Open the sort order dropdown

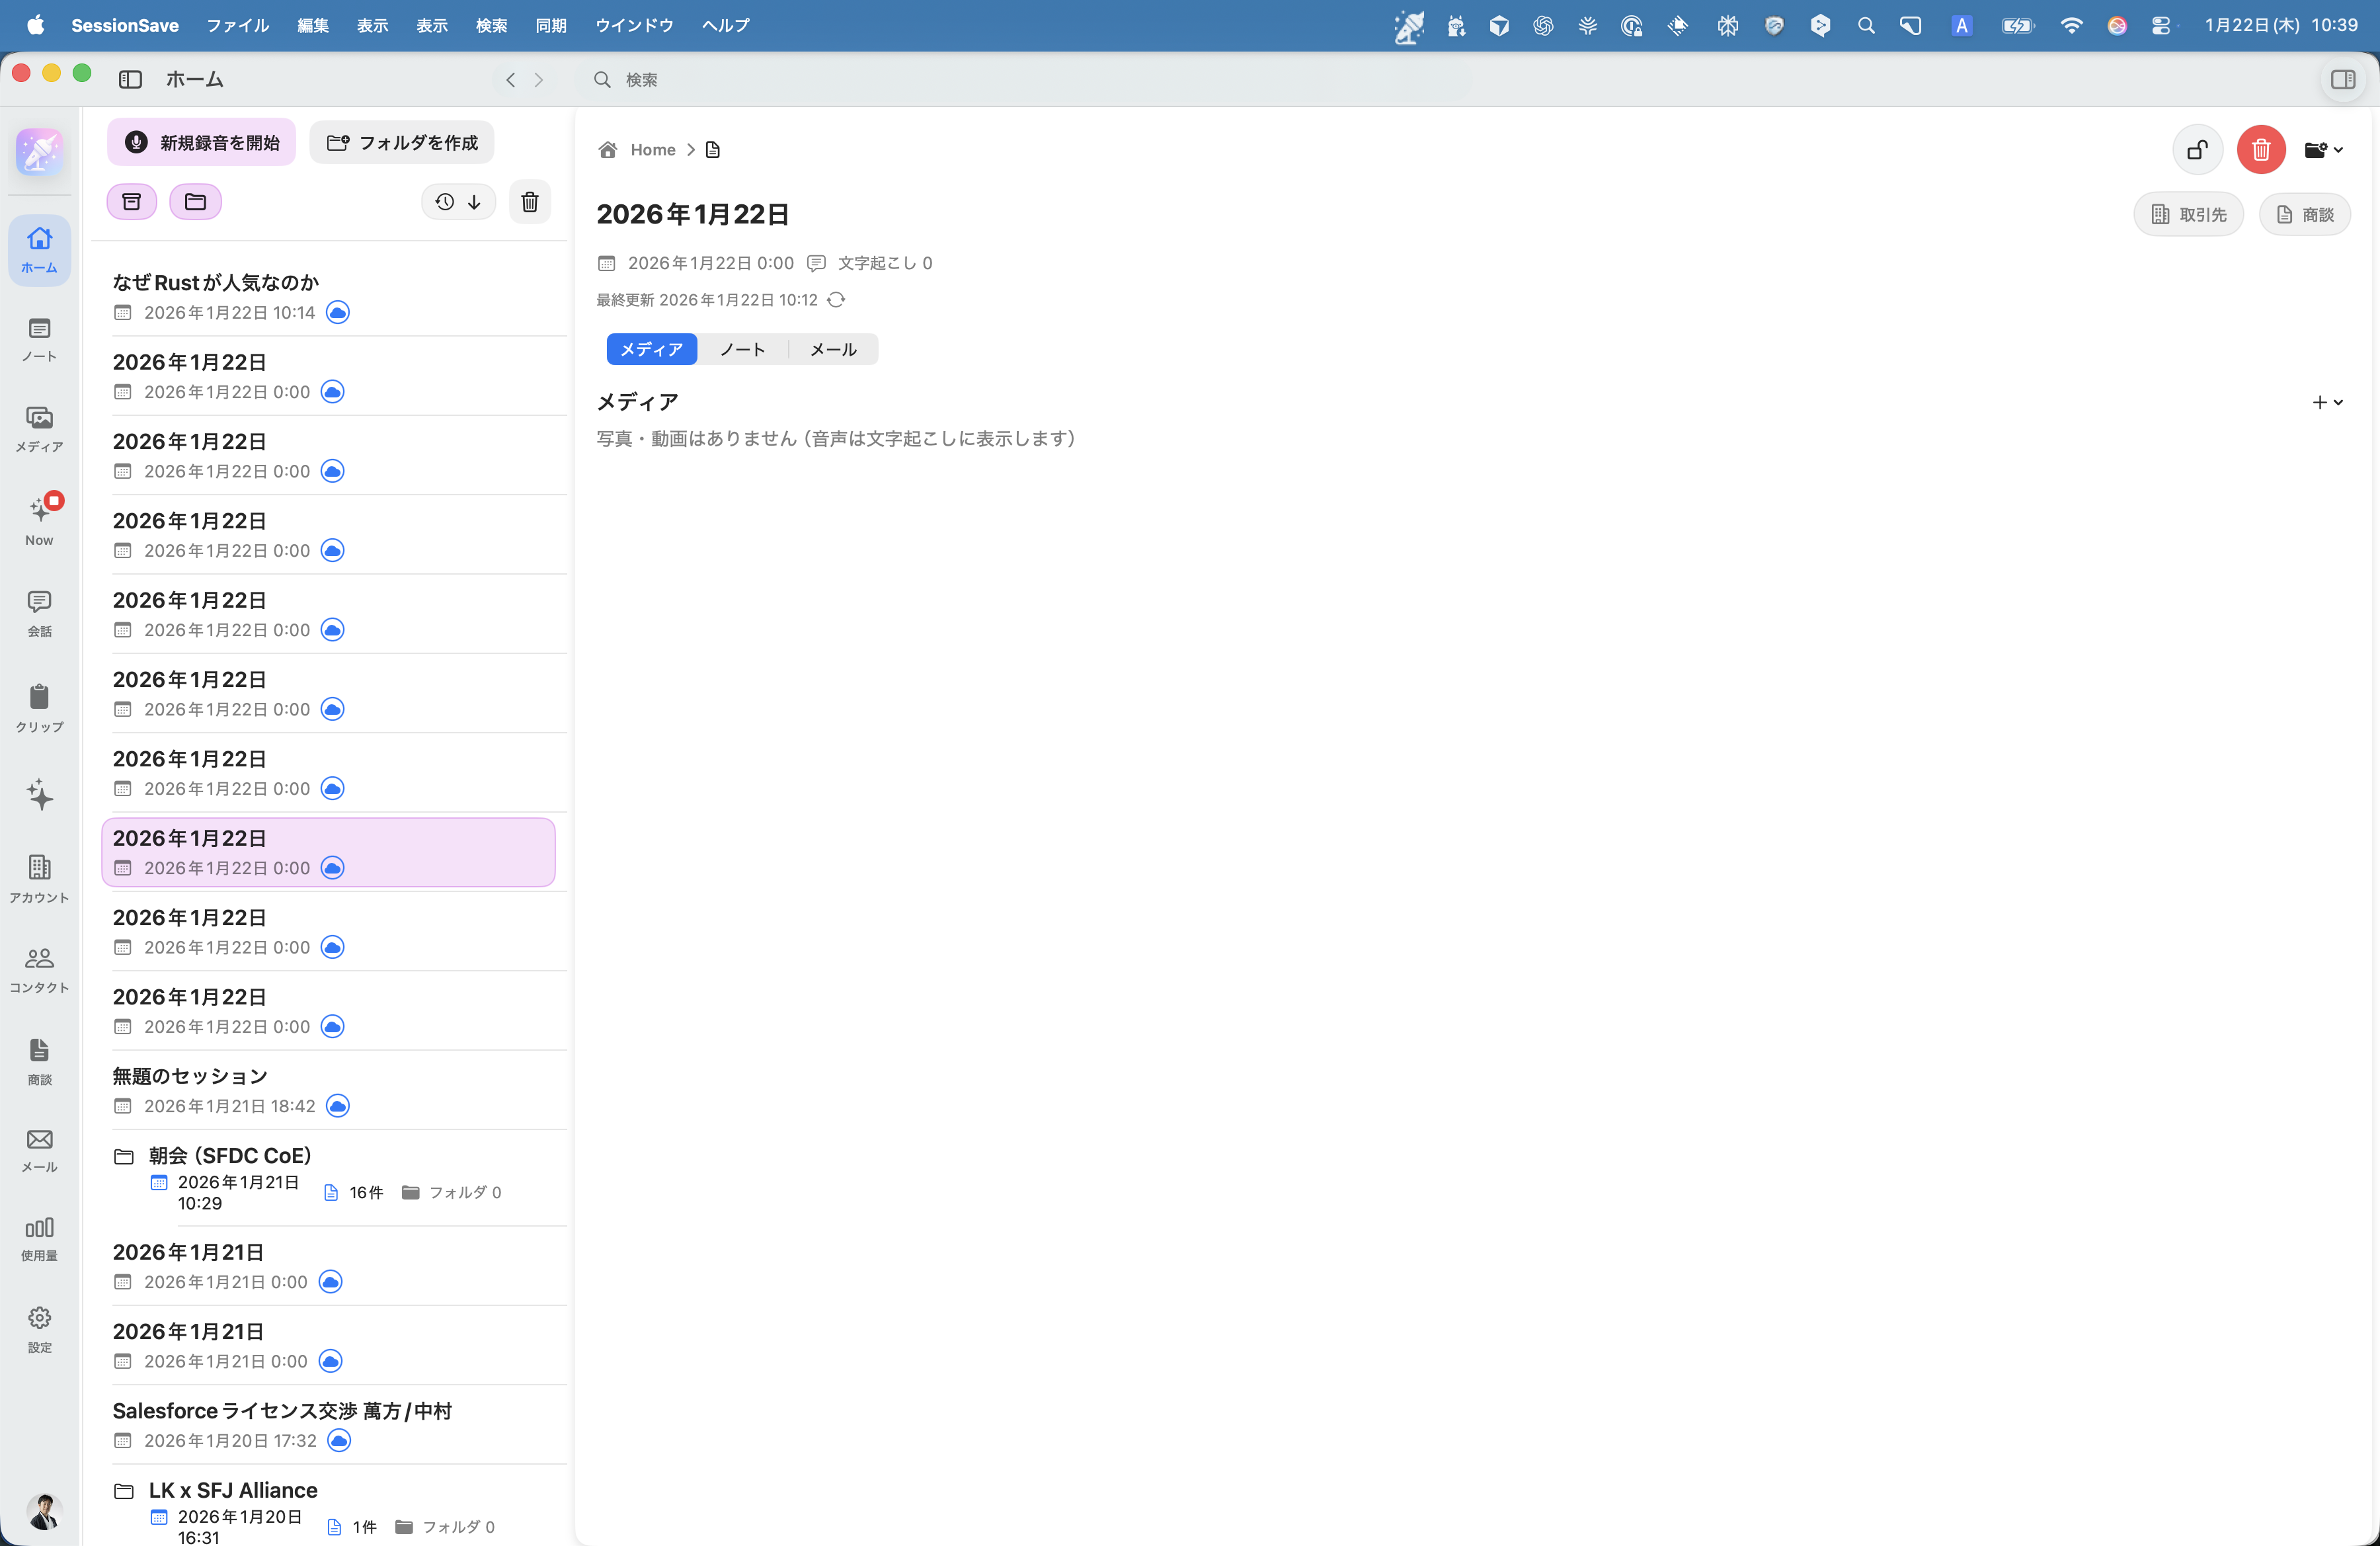point(459,202)
